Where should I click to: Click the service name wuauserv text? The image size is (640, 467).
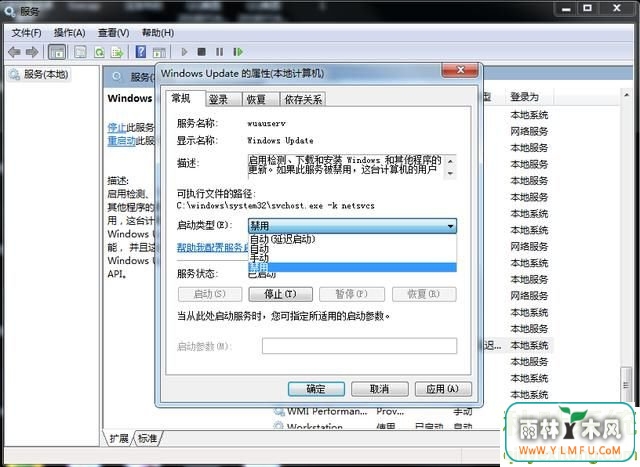[267, 123]
